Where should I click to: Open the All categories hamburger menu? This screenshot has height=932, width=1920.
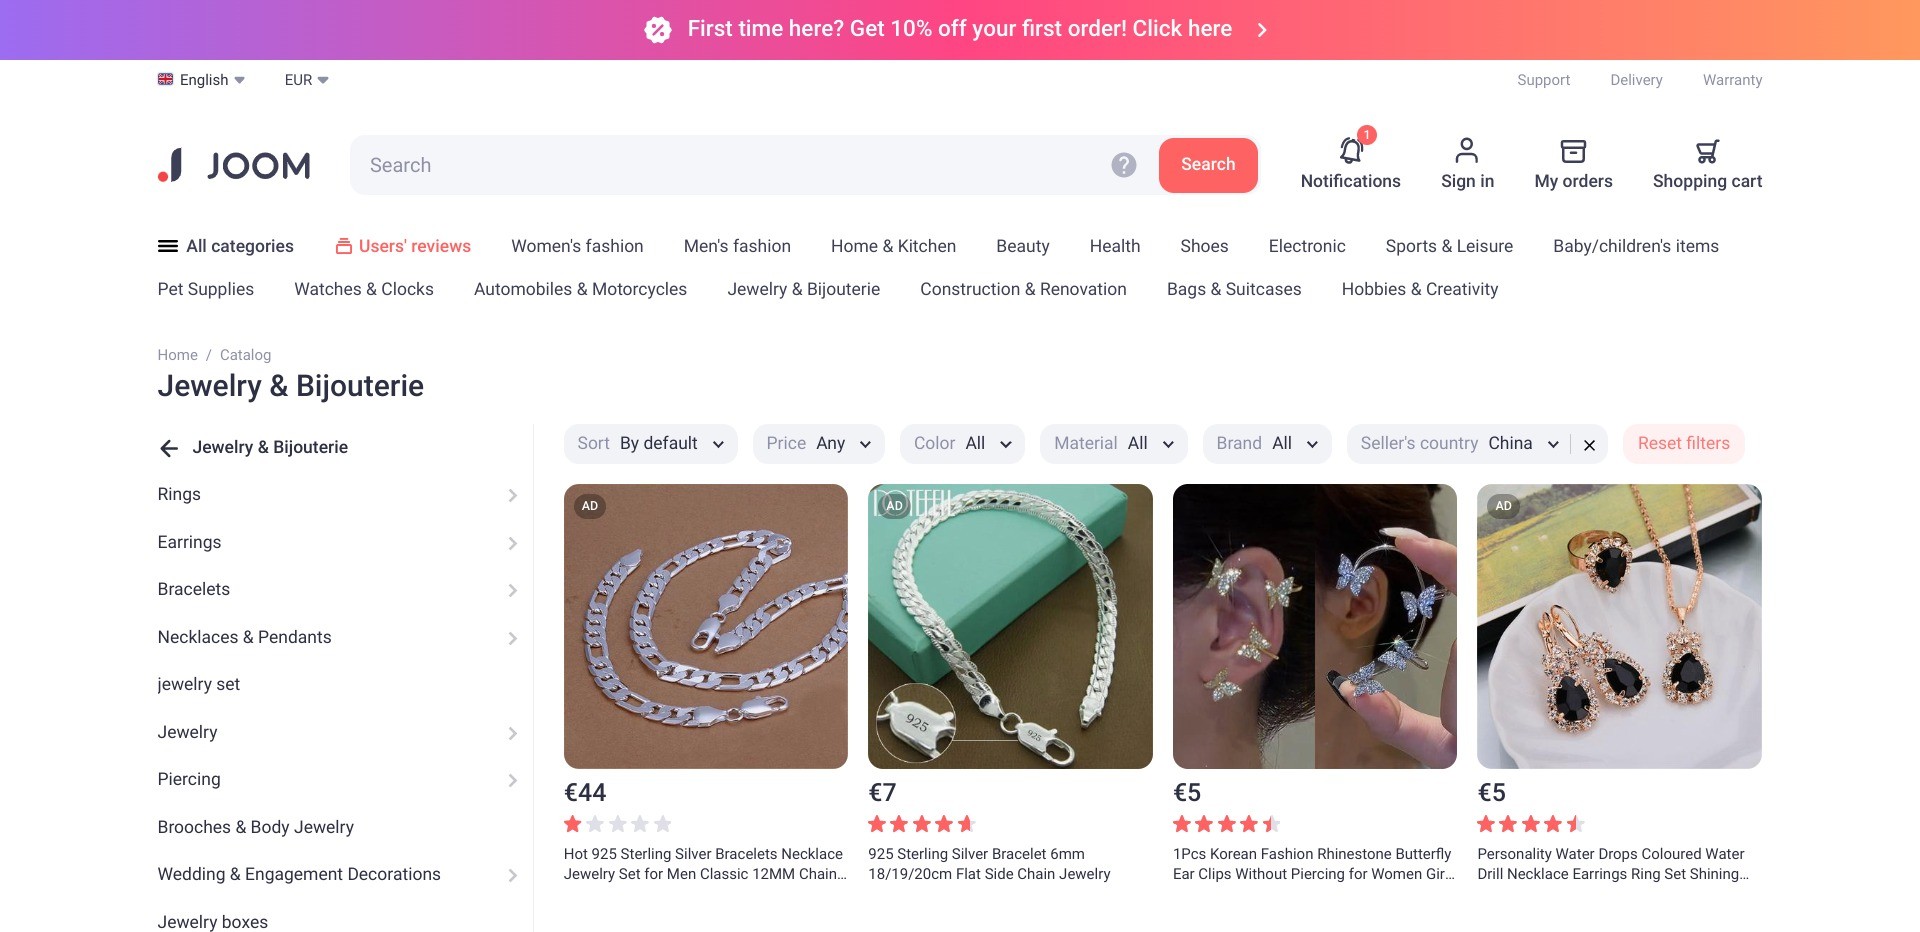[x=168, y=246]
